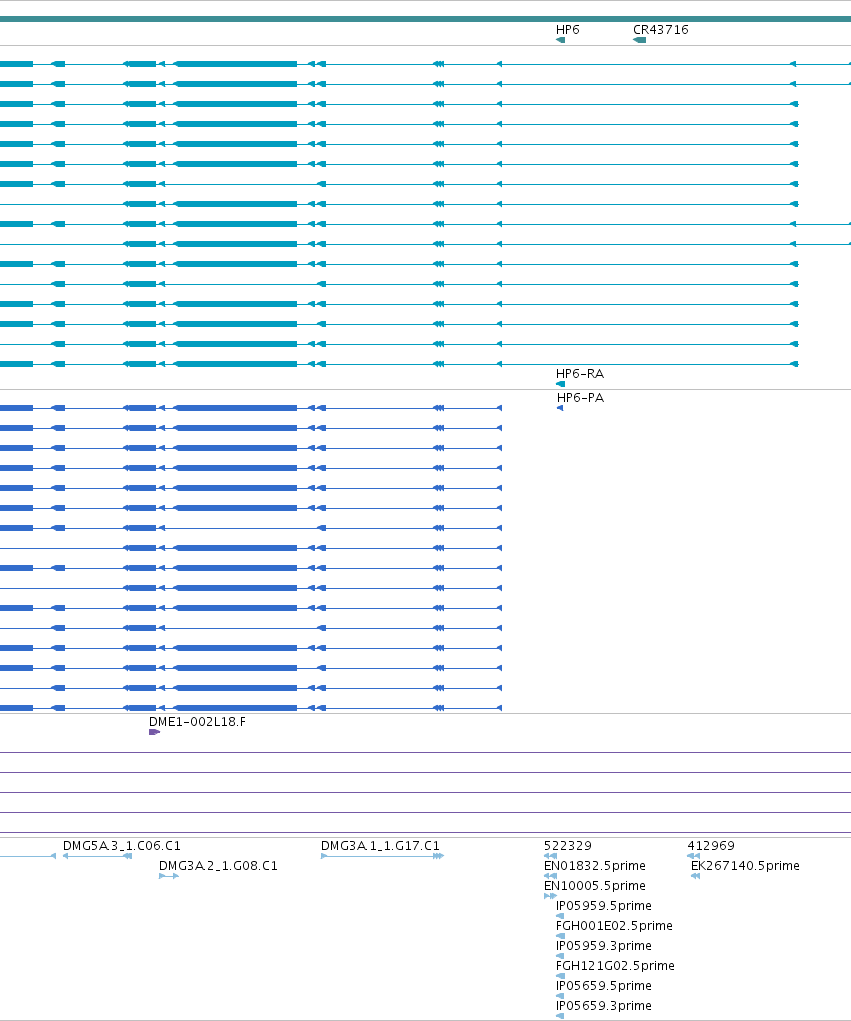
Task: Select the purple DME1-002L18.F glyph
Action: pyautogui.click(x=154, y=732)
